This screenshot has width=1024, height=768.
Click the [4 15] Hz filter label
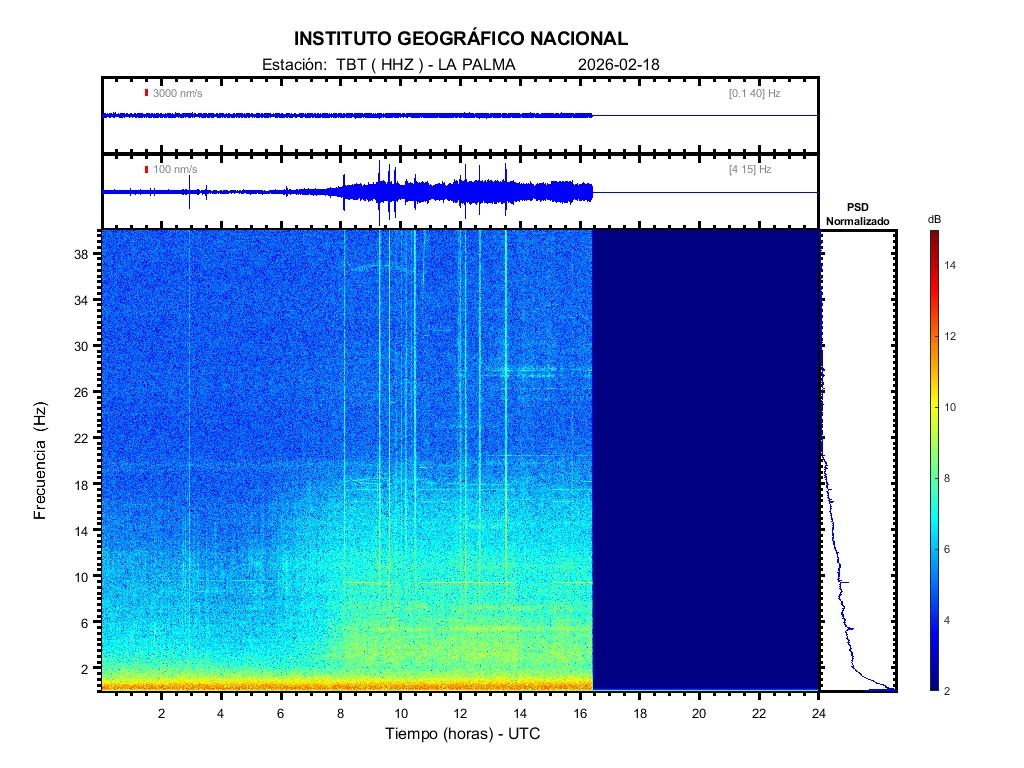tap(750, 169)
